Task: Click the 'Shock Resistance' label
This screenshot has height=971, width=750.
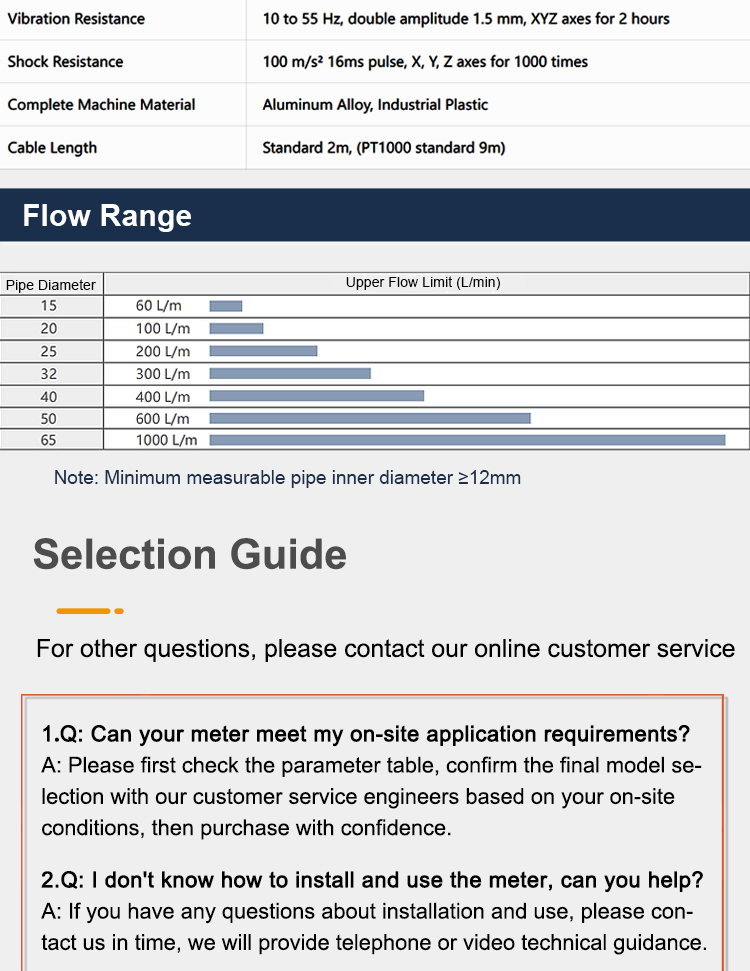Action: click(65, 61)
